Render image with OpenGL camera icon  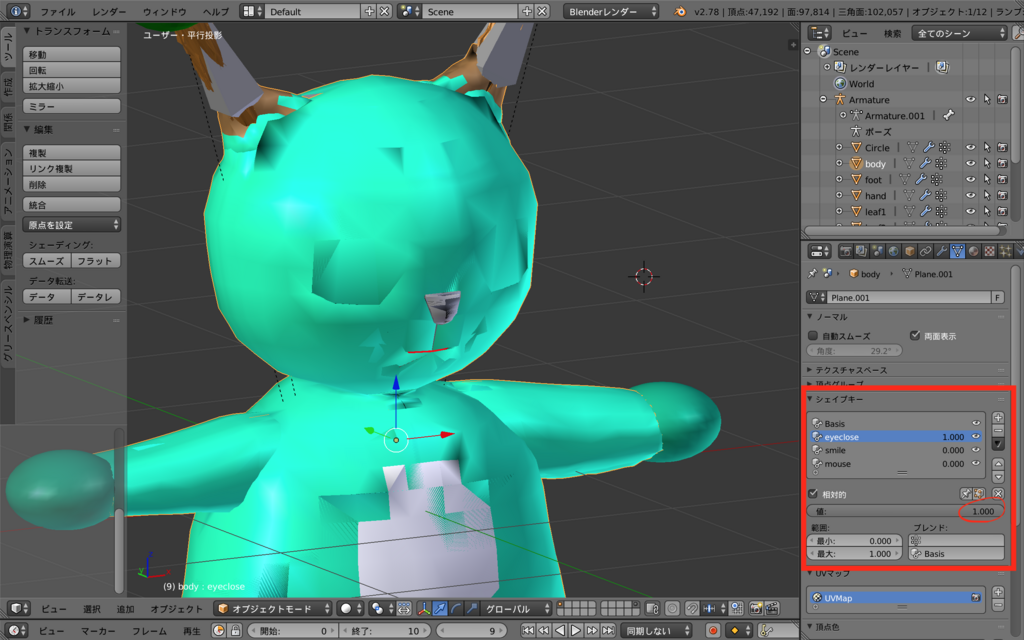(x=756, y=609)
